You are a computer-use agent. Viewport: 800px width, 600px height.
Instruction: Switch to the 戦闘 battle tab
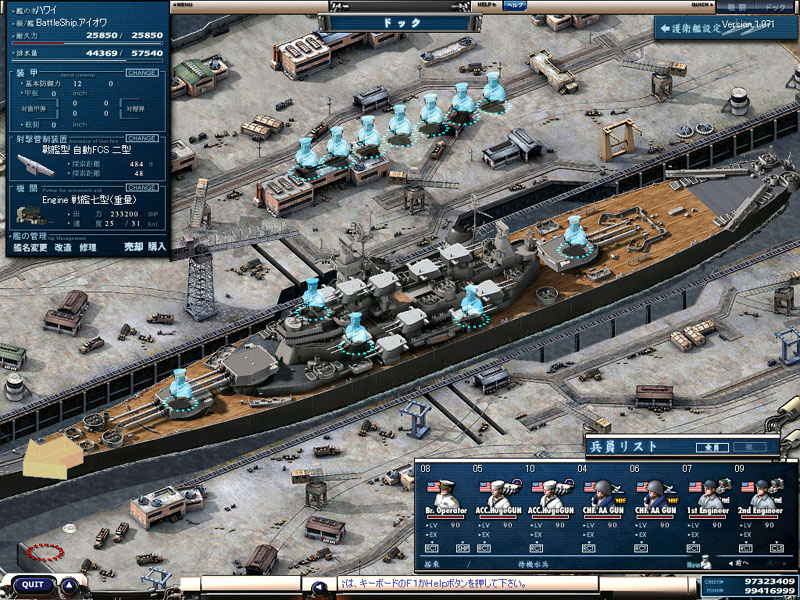pos(736,7)
